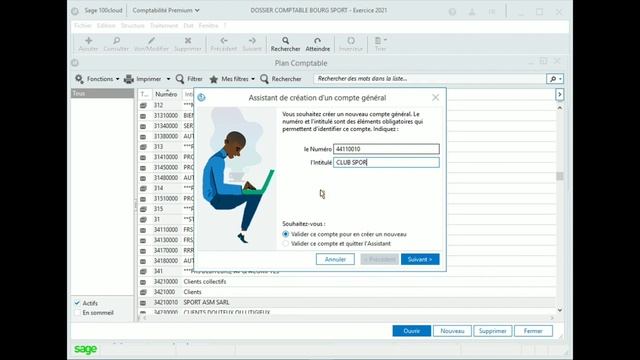Image resolution: width=640 pixels, height=360 pixels.
Task: Click account type icon of row 34110000
Action: coord(143,230)
